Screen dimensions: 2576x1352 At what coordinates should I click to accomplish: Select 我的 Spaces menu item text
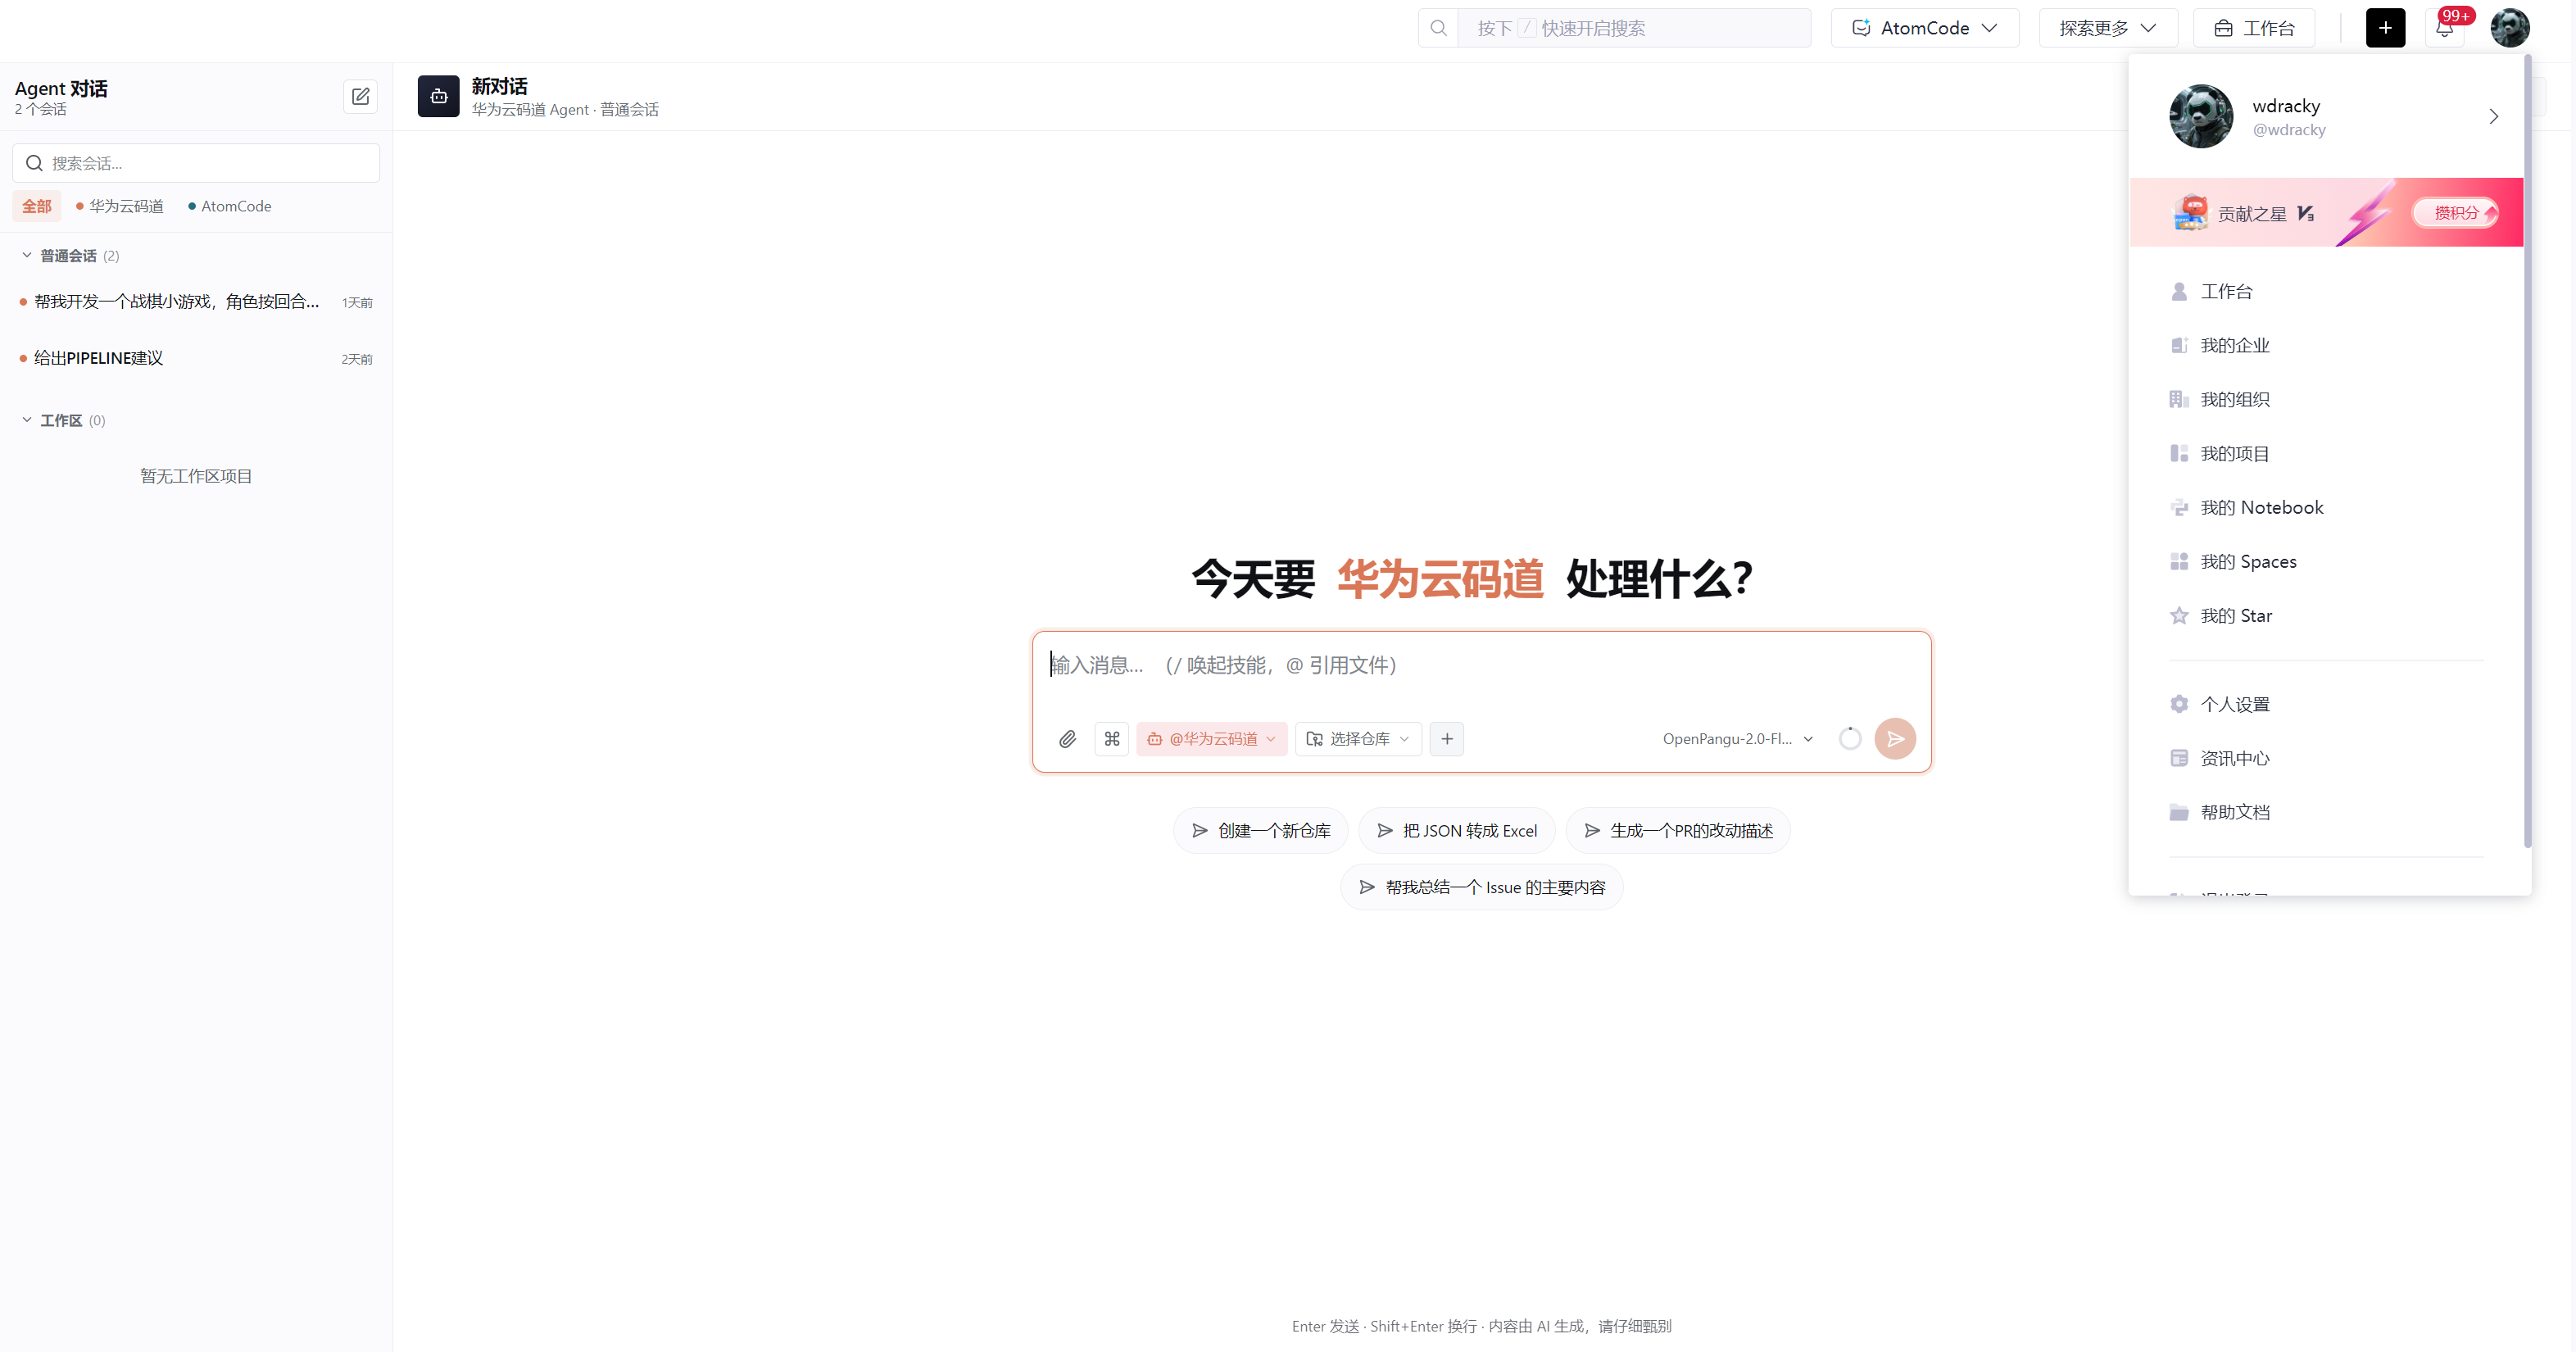(x=2248, y=561)
